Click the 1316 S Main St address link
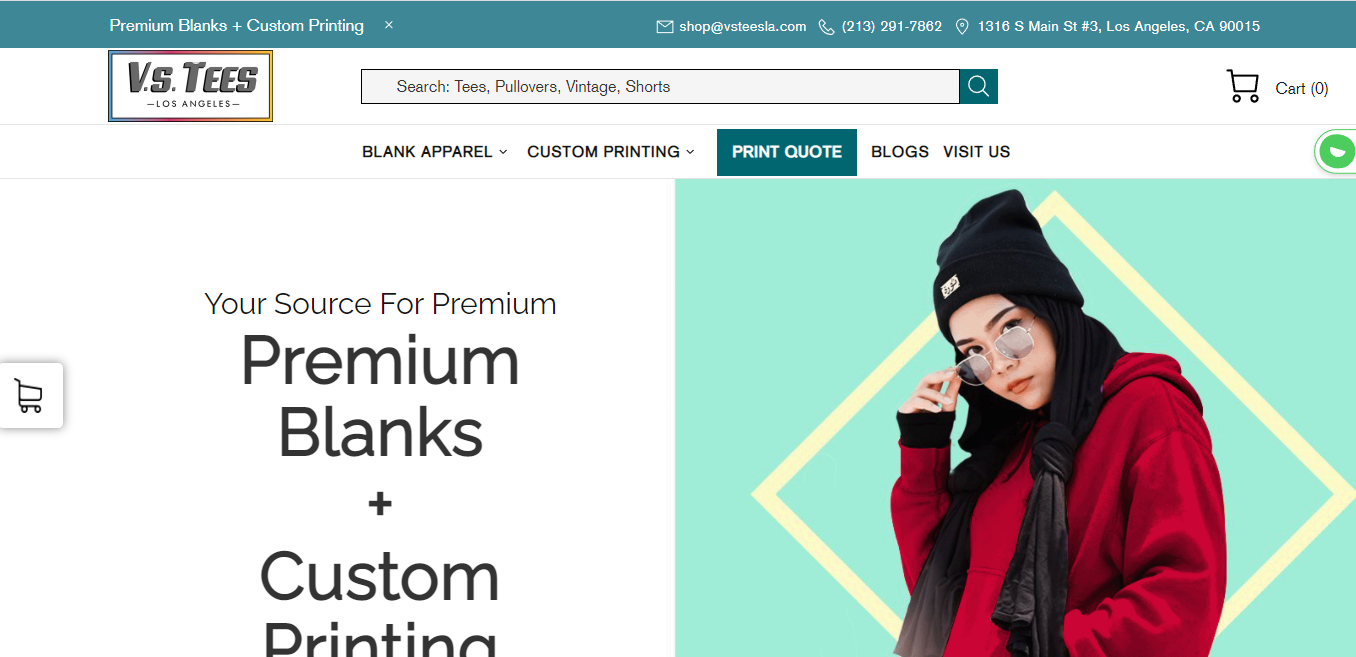1356x657 pixels. tap(1119, 27)
